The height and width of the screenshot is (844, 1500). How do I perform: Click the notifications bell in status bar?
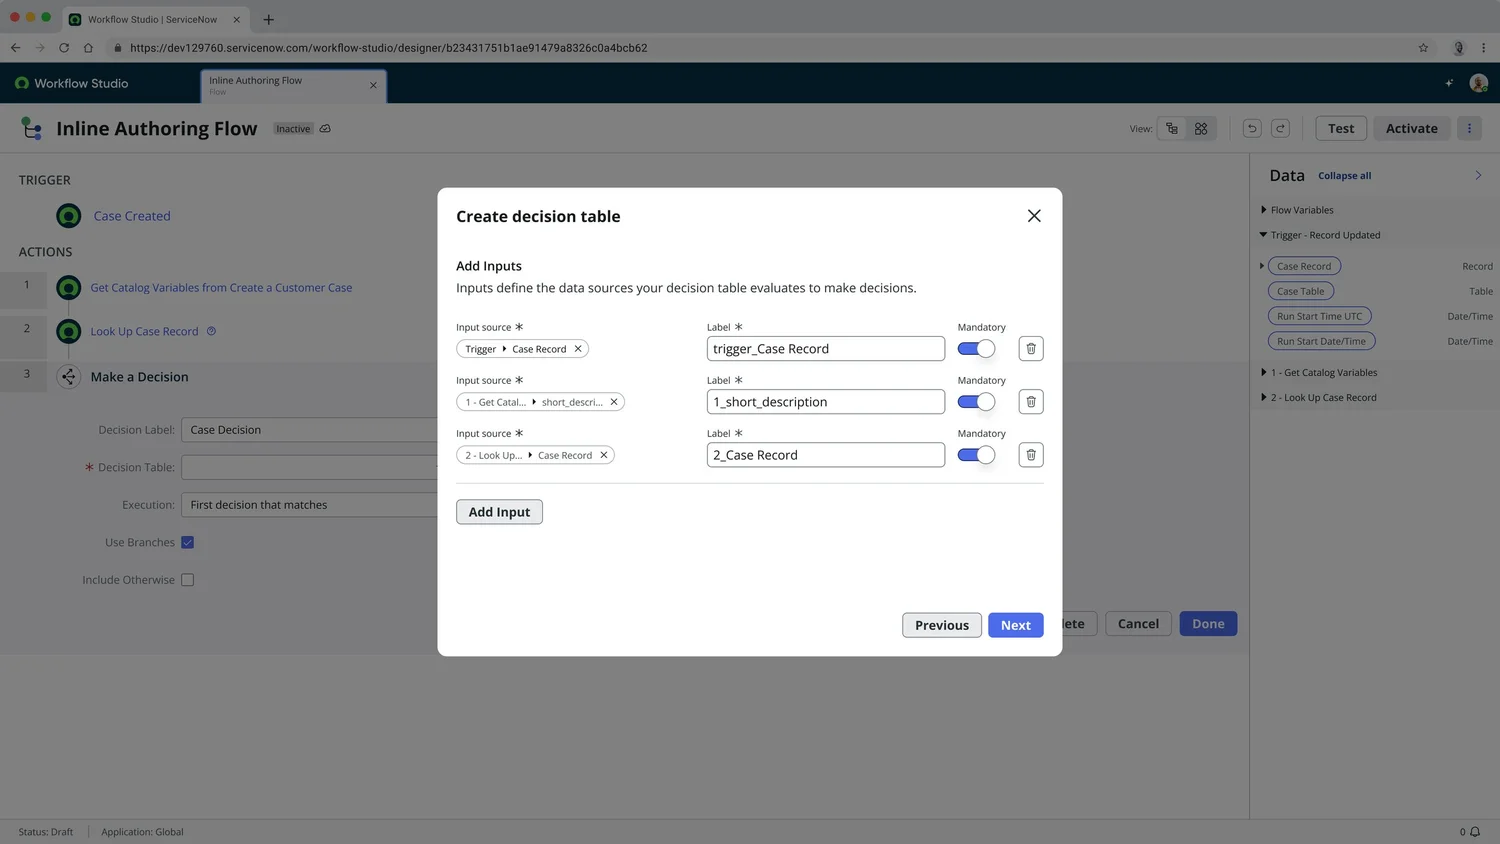click(x=1475, y=832)
